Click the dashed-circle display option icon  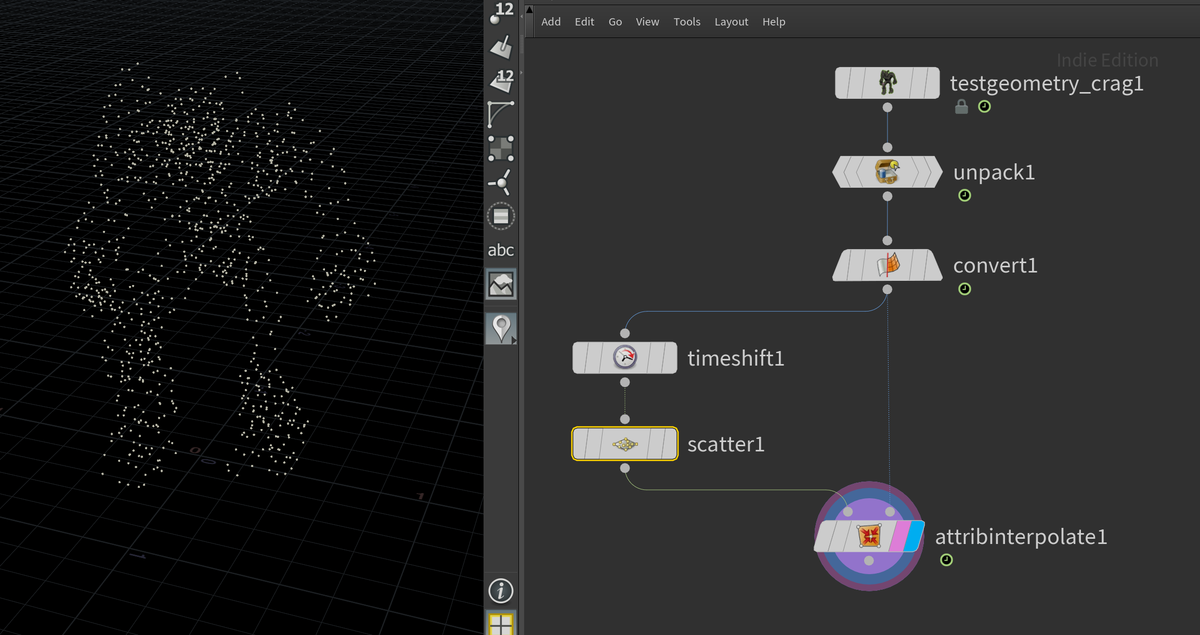click(x=501, y=216)
